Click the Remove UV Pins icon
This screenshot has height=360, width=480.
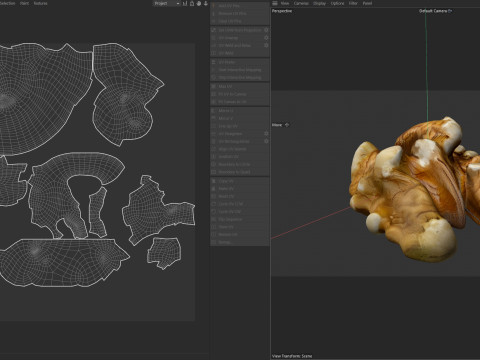click(x=214, y=13)
